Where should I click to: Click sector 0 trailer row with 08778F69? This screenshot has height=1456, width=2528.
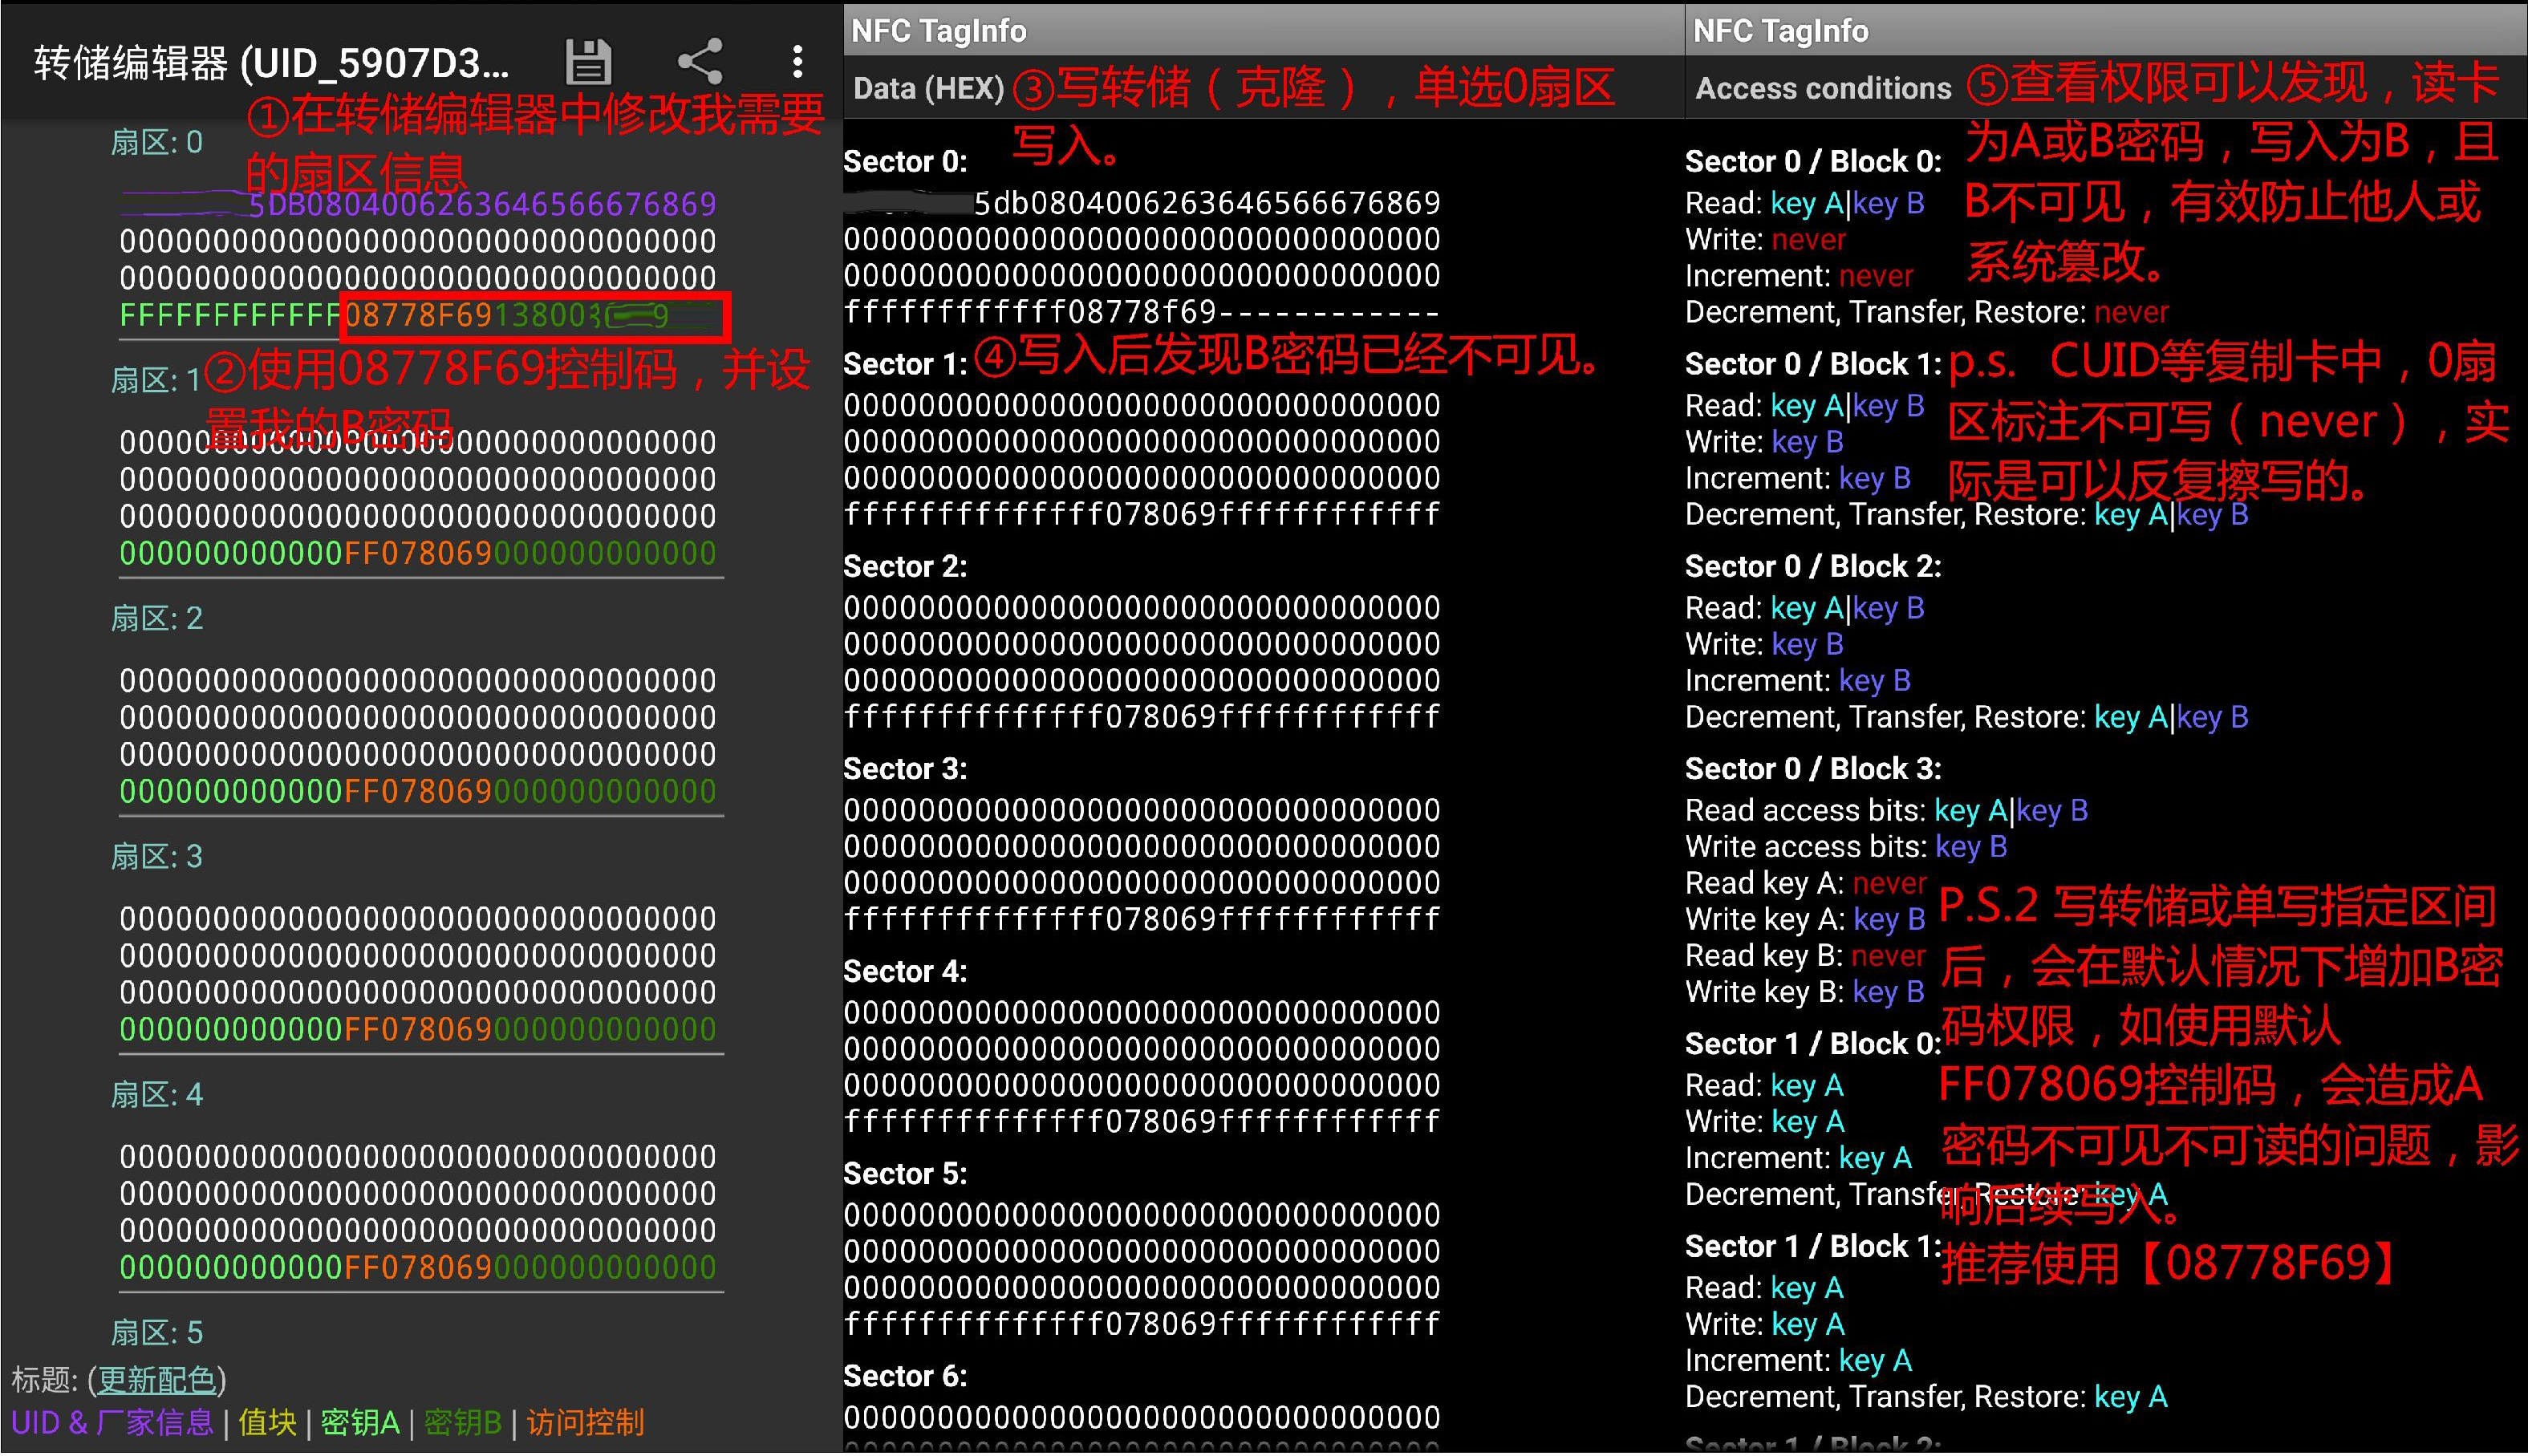coord(418,317)
